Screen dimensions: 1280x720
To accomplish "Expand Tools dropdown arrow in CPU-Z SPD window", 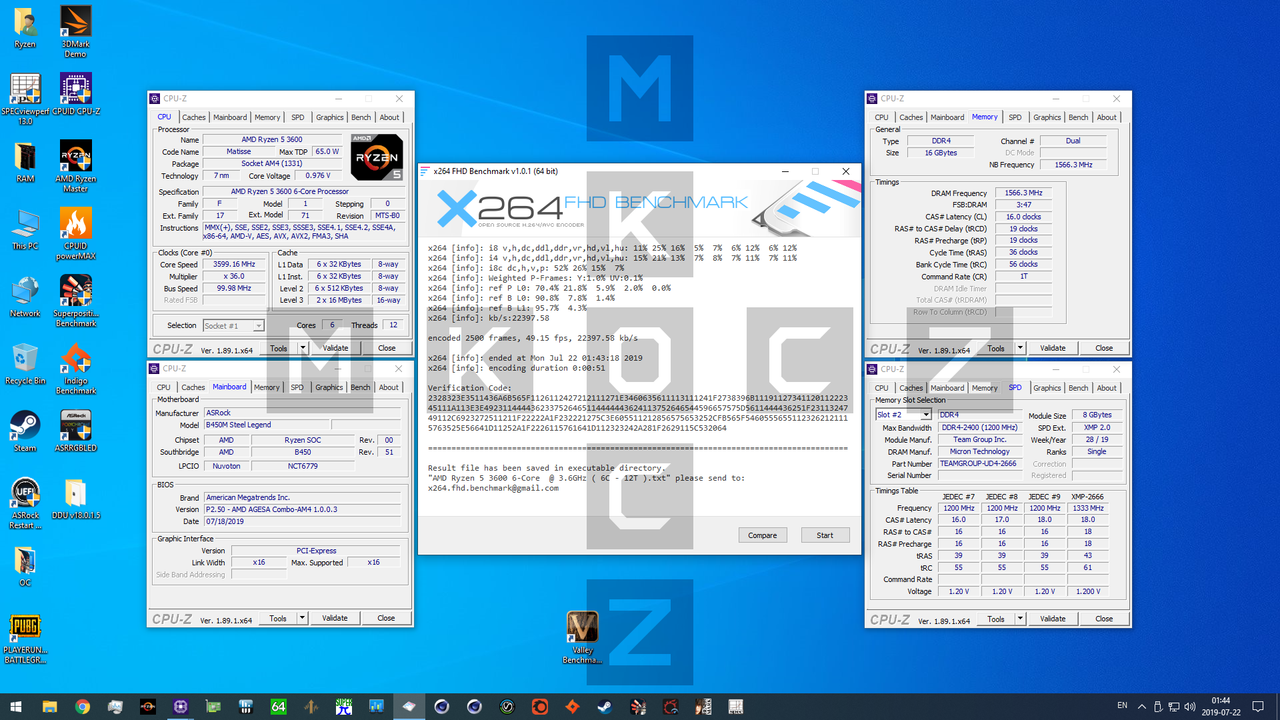I will pos(1019,618).
